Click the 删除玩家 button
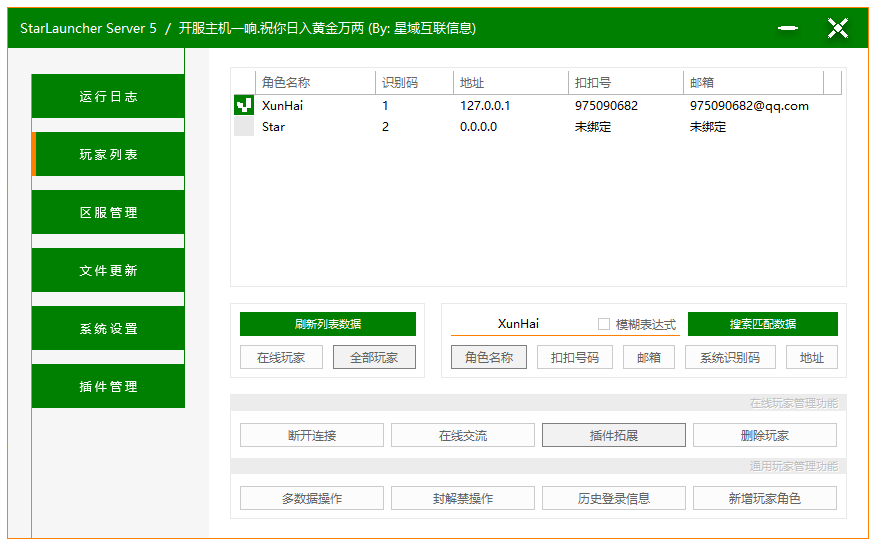878x548 pixels. point(765,435)
